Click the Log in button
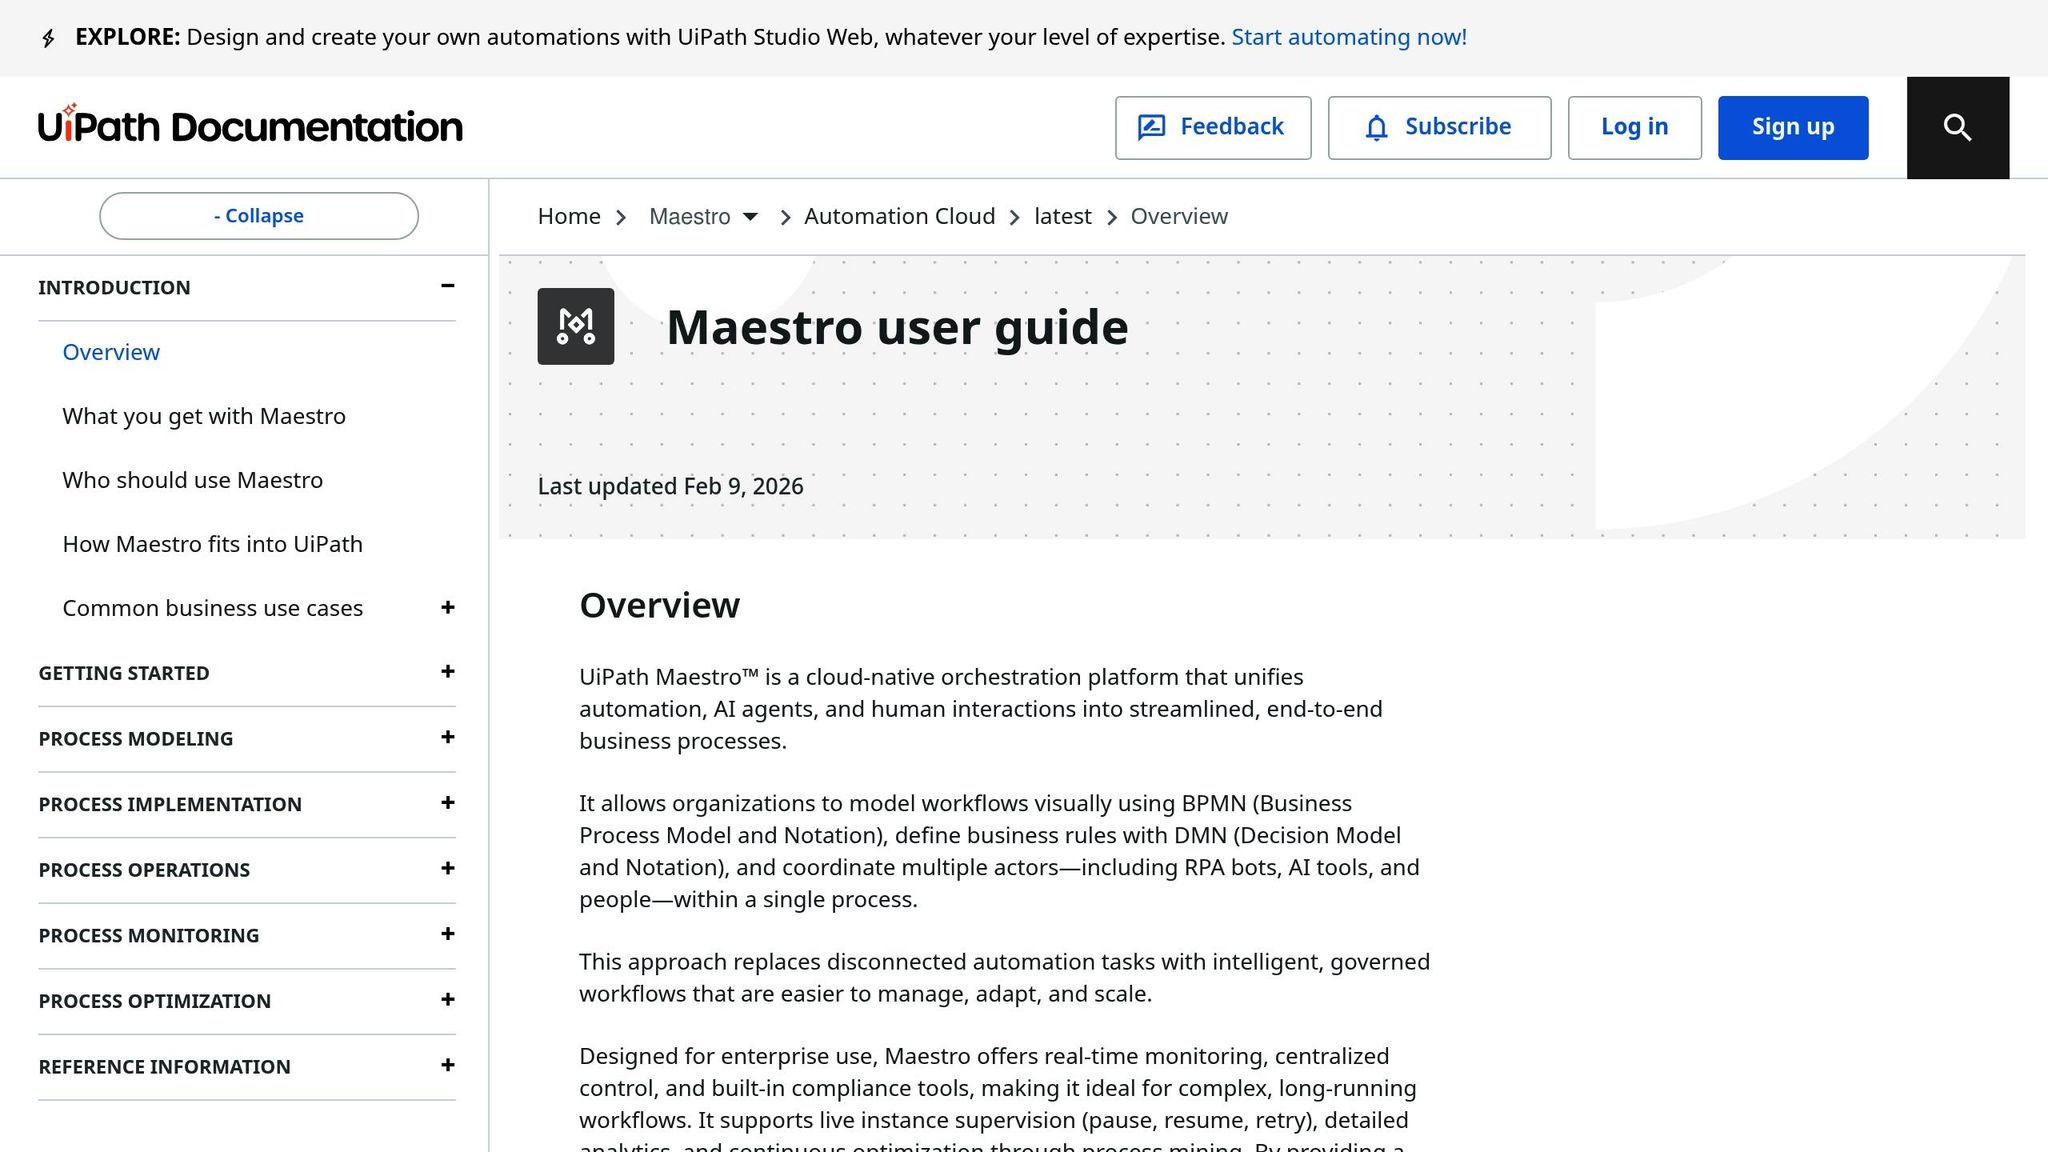 [1634, 127]
